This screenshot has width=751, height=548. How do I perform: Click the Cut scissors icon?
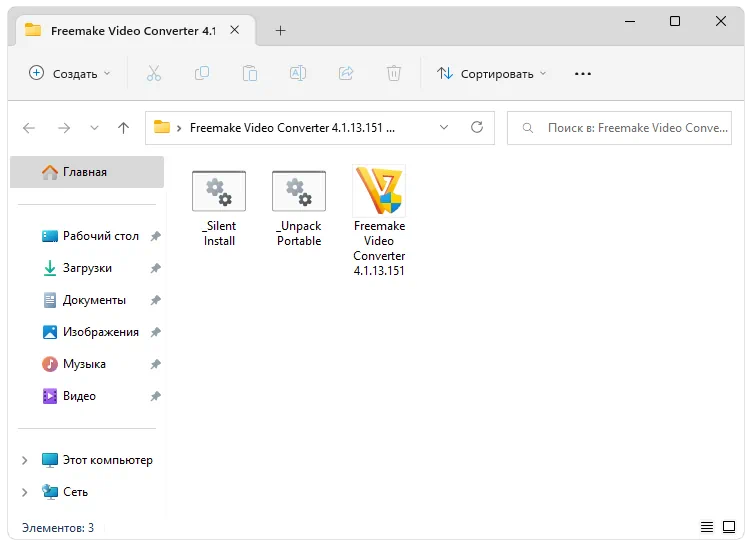coord(154,73)
